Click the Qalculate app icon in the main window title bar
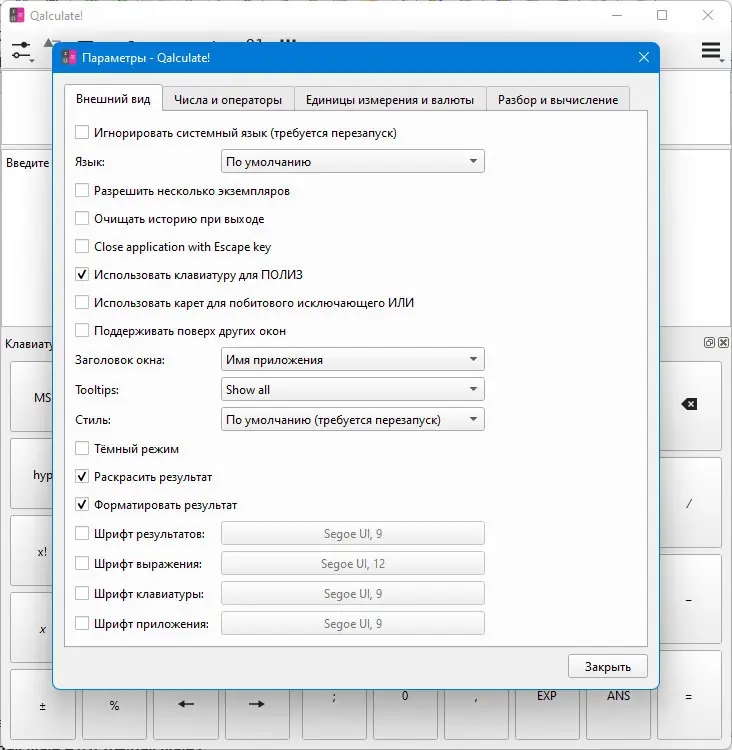The width and height of the screenshot is (732, 750). point(17,15)
